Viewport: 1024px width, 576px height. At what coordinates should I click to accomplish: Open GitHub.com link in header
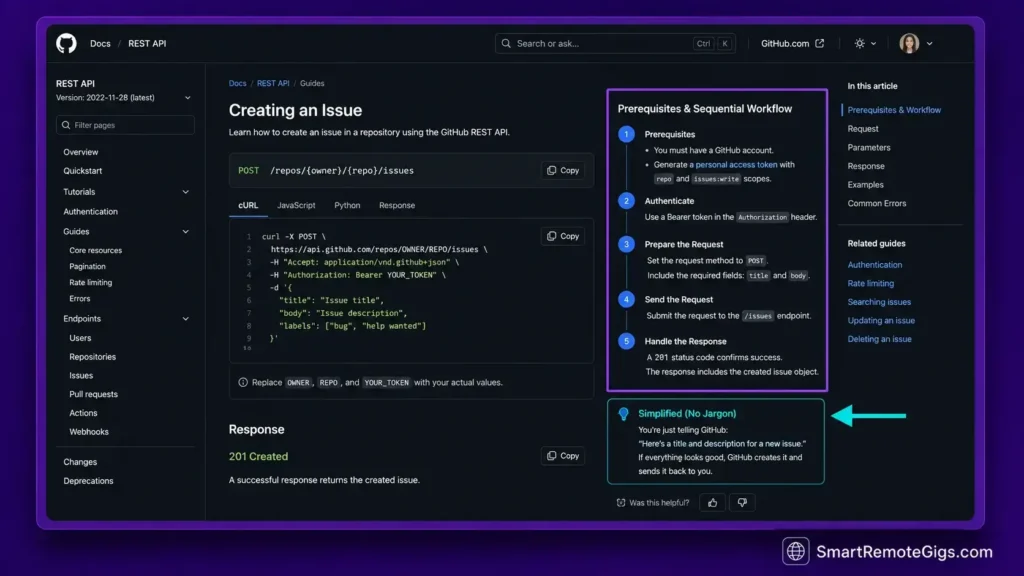(785, 43)
